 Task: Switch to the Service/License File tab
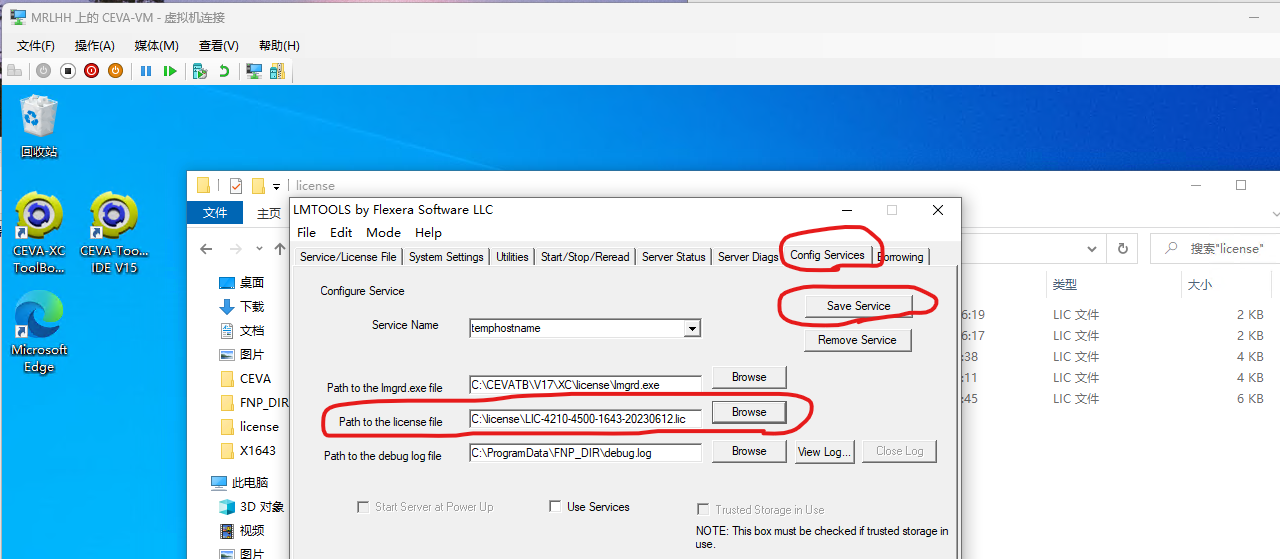[348, 257]
